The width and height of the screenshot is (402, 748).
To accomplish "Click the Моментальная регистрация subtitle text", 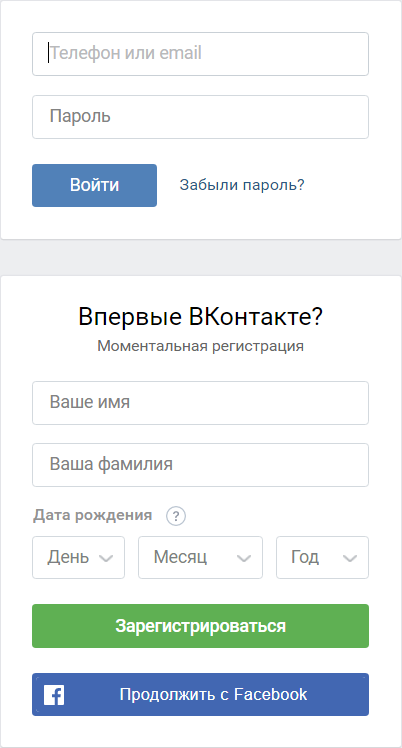I will tap(200, 346).
